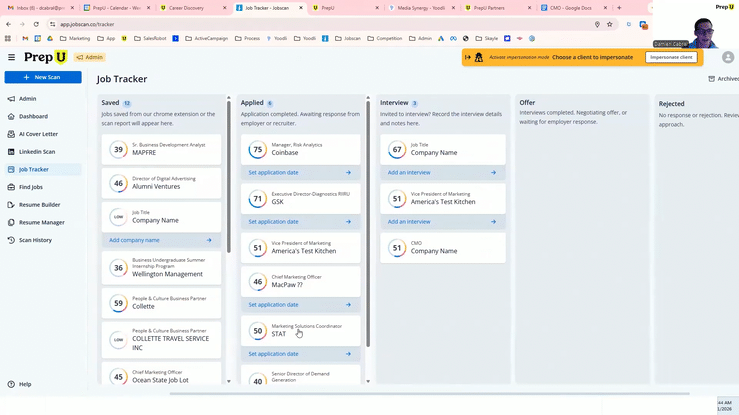
Task: Click the Admin megaphone badge near logo
Action: click(x=90, y=57)
